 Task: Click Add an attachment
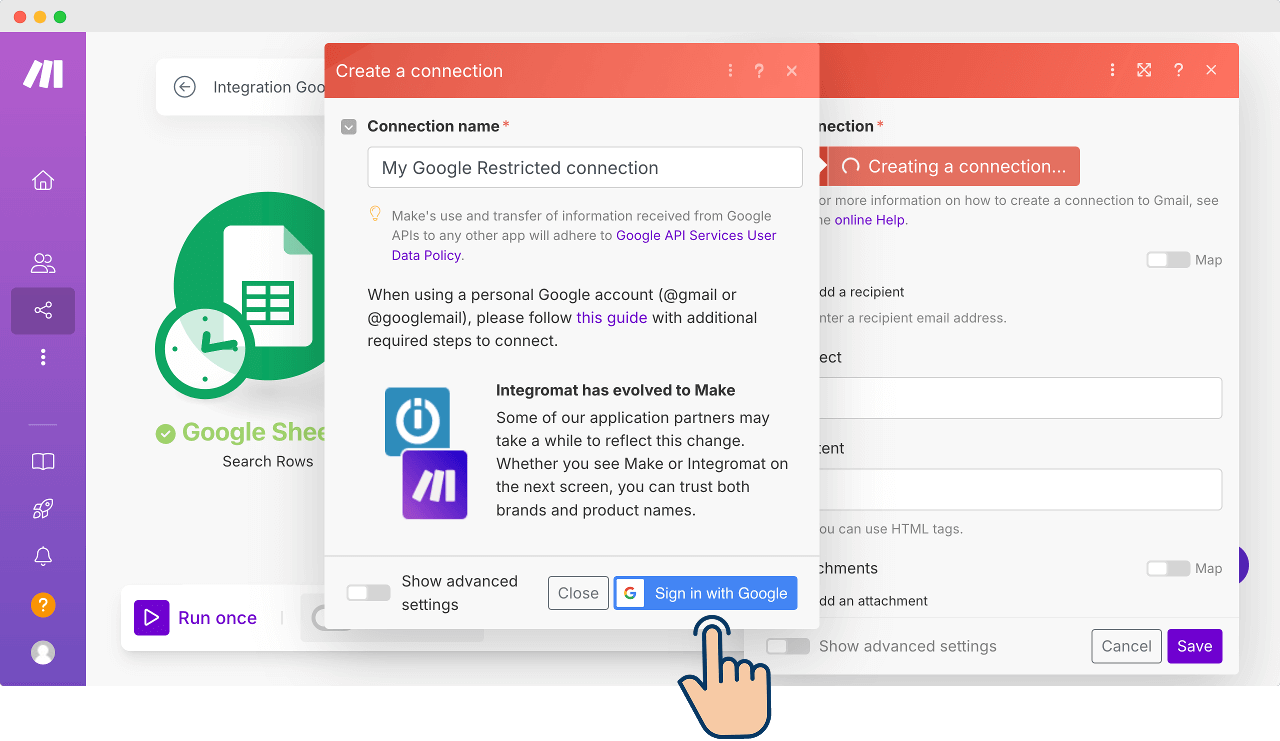coord(873,601)
